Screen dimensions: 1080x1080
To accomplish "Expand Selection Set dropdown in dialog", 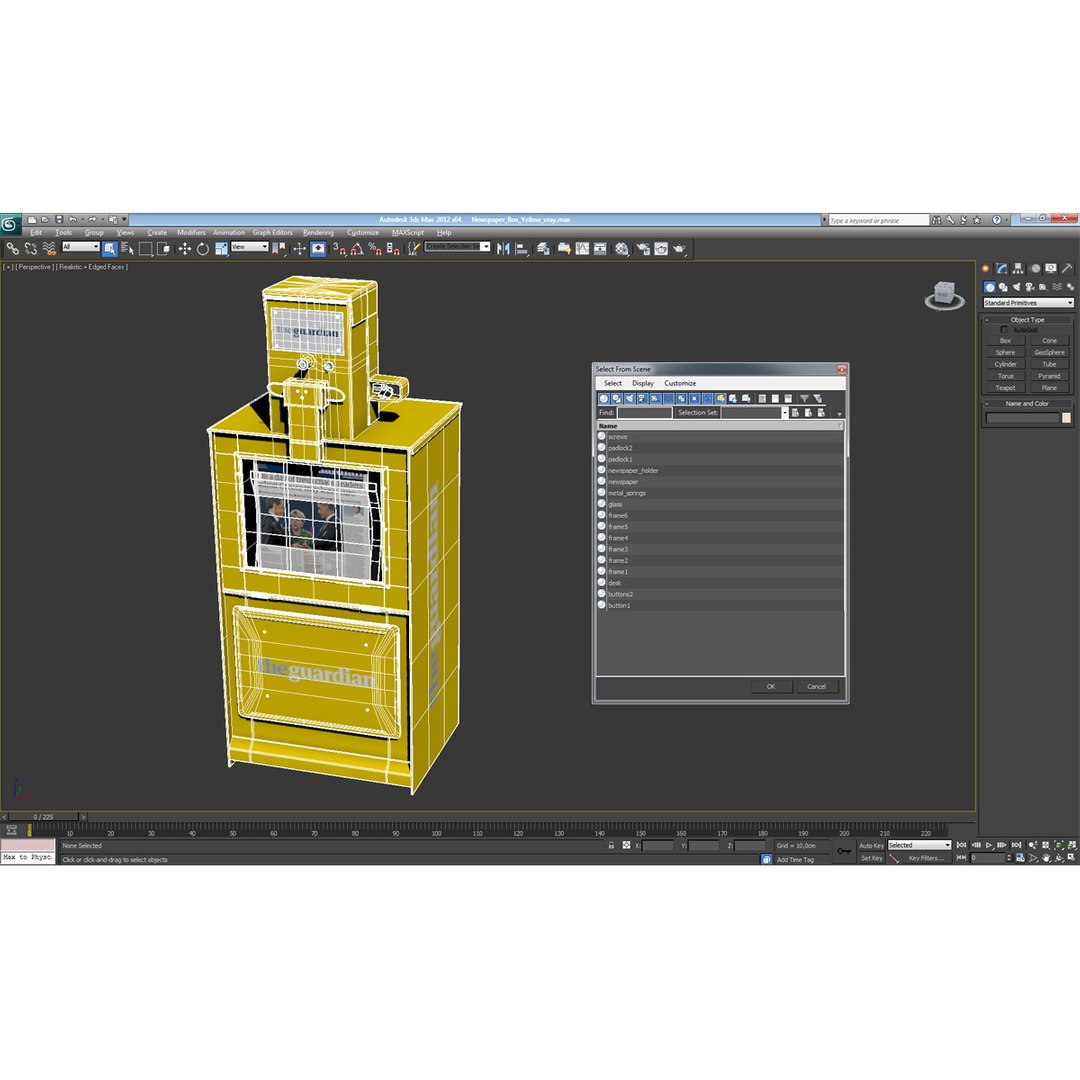I will pos(784,413).
